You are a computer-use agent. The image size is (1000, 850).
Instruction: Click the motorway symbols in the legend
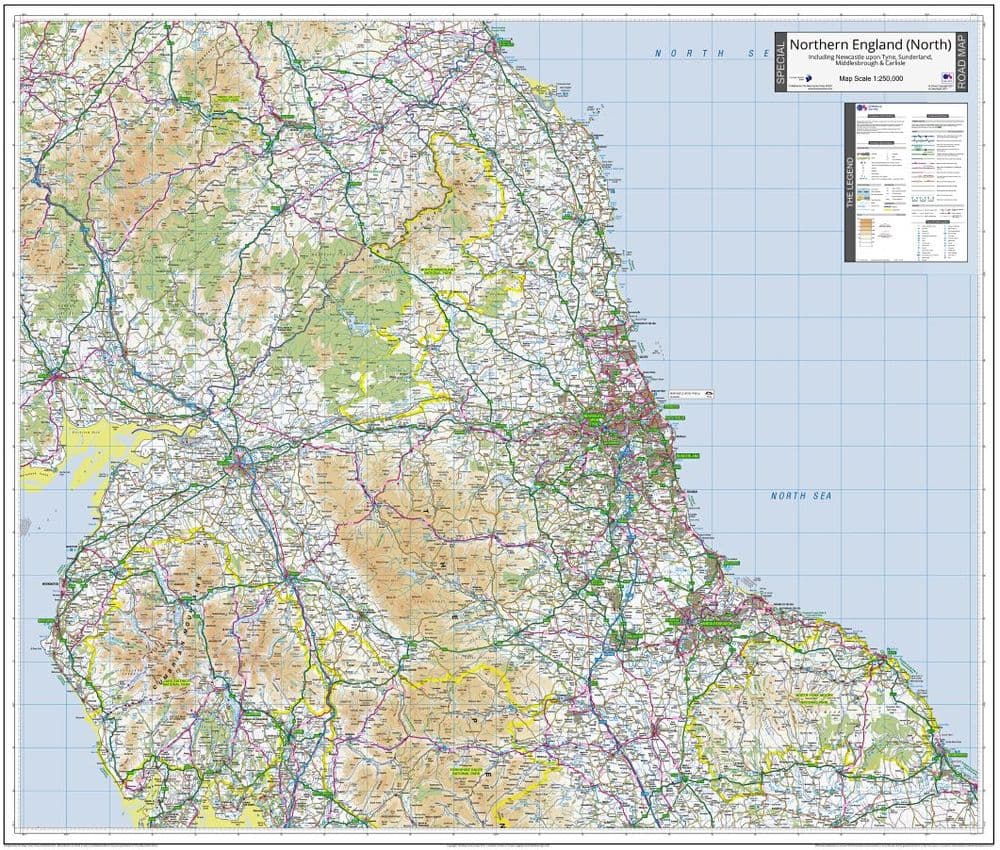(x=918, y=137)
